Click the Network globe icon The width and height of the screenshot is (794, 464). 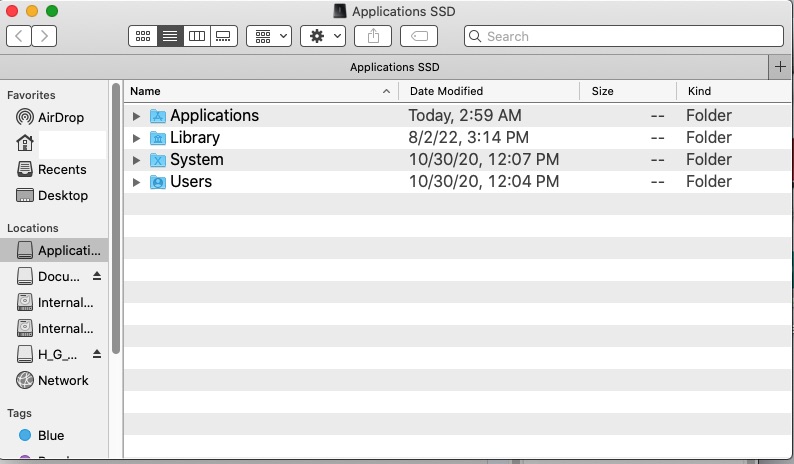click(x=25, y=380)
